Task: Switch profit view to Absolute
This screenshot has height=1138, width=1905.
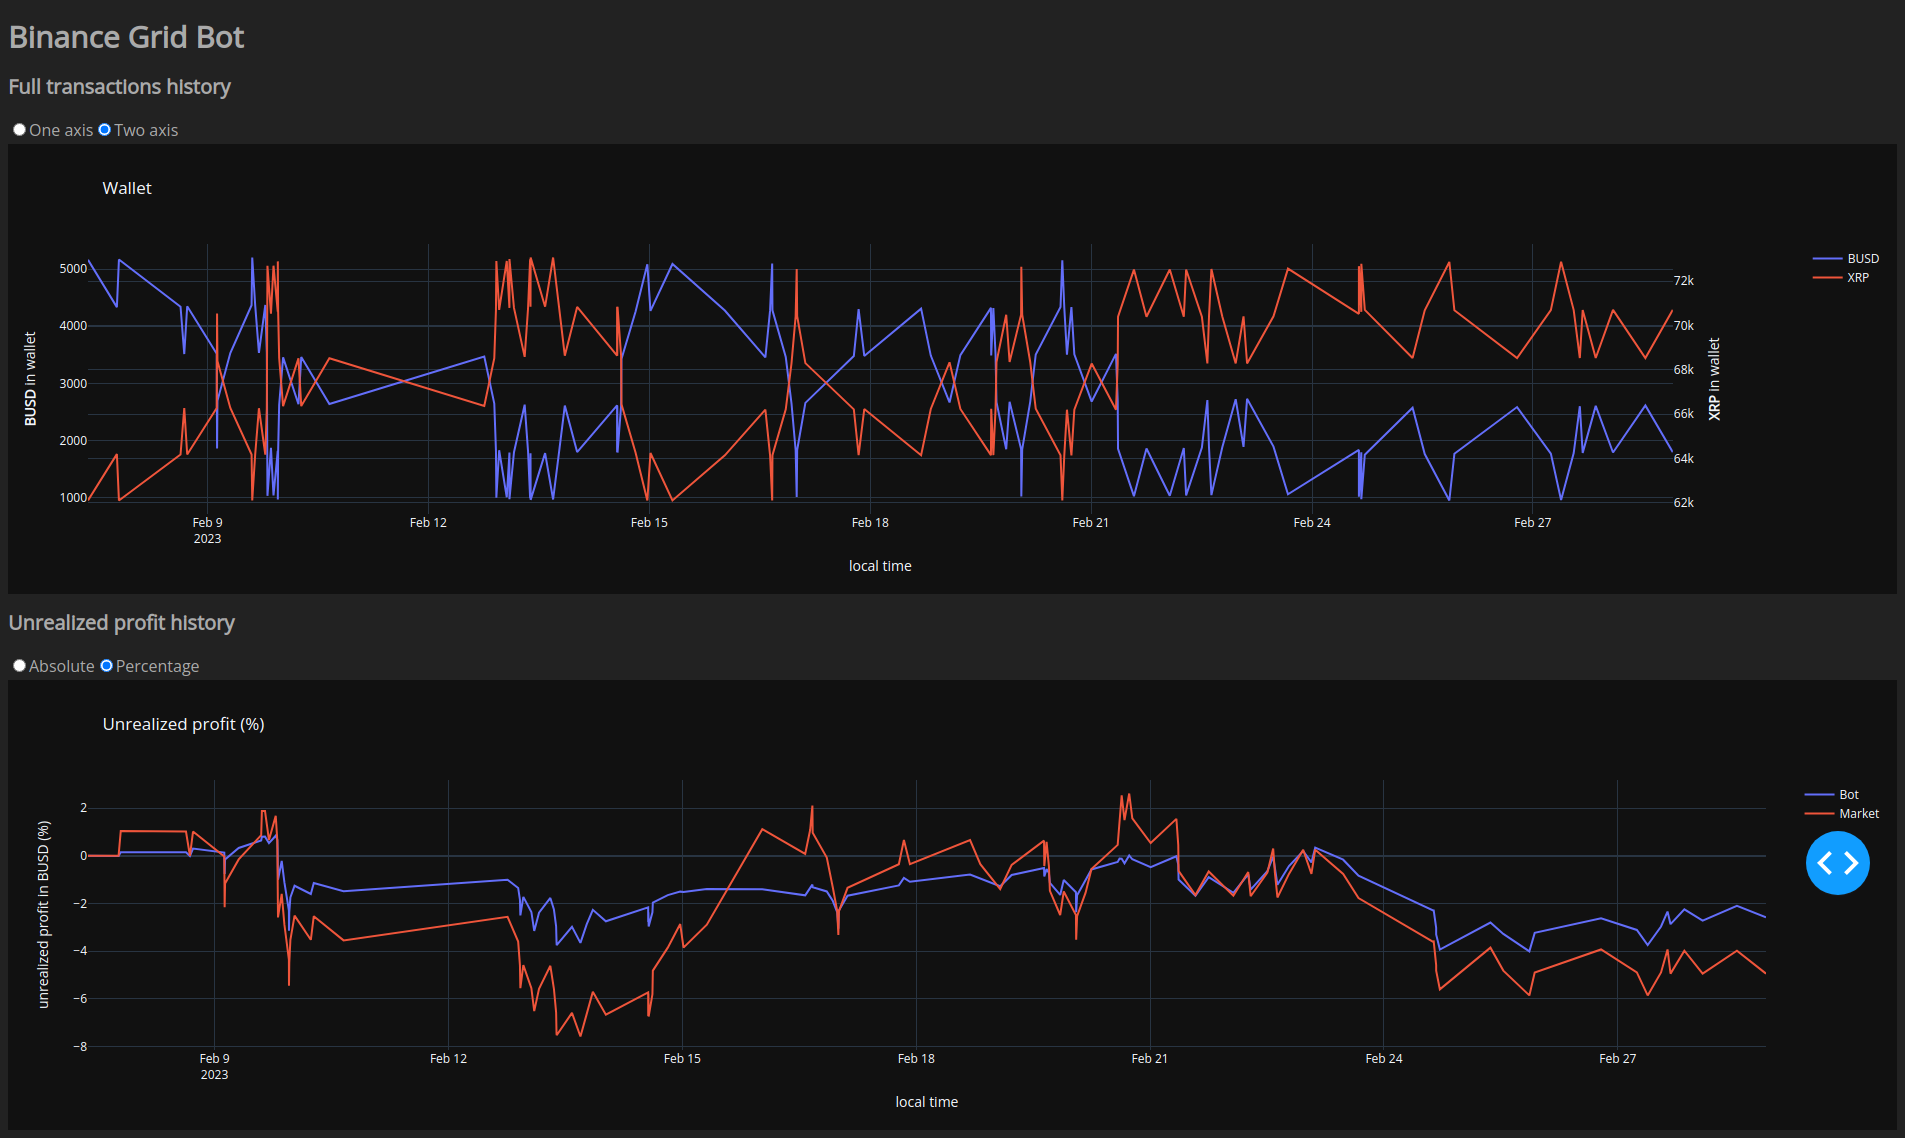Action: [x=20, y=666]
